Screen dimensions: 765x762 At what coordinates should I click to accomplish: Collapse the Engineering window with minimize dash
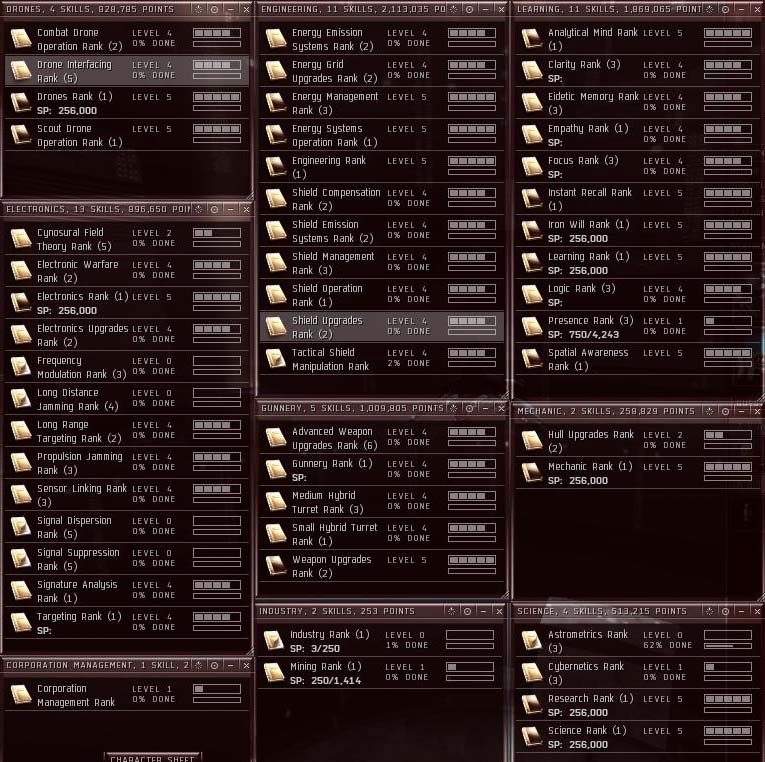pyautogui.click(x=485, y=9)
